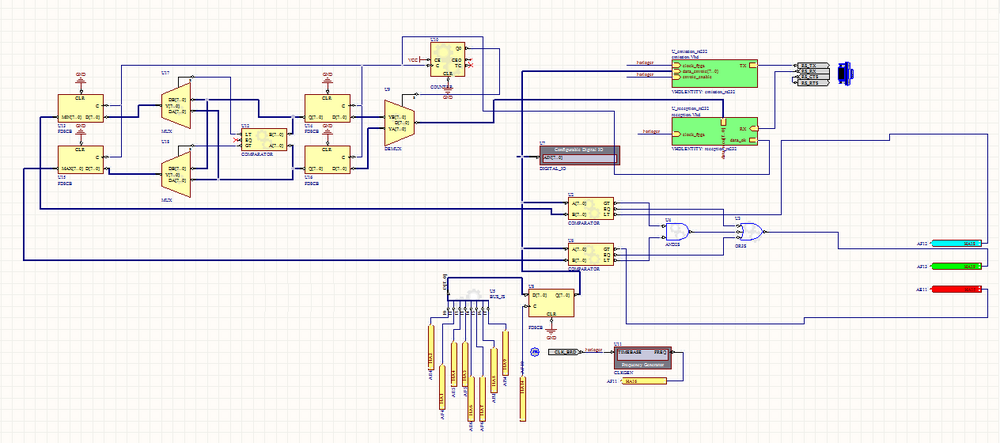Click the blue serial connector symbol
This screenshot has height=443, width=1000.
pyautogui.click(x=845, y=70)
